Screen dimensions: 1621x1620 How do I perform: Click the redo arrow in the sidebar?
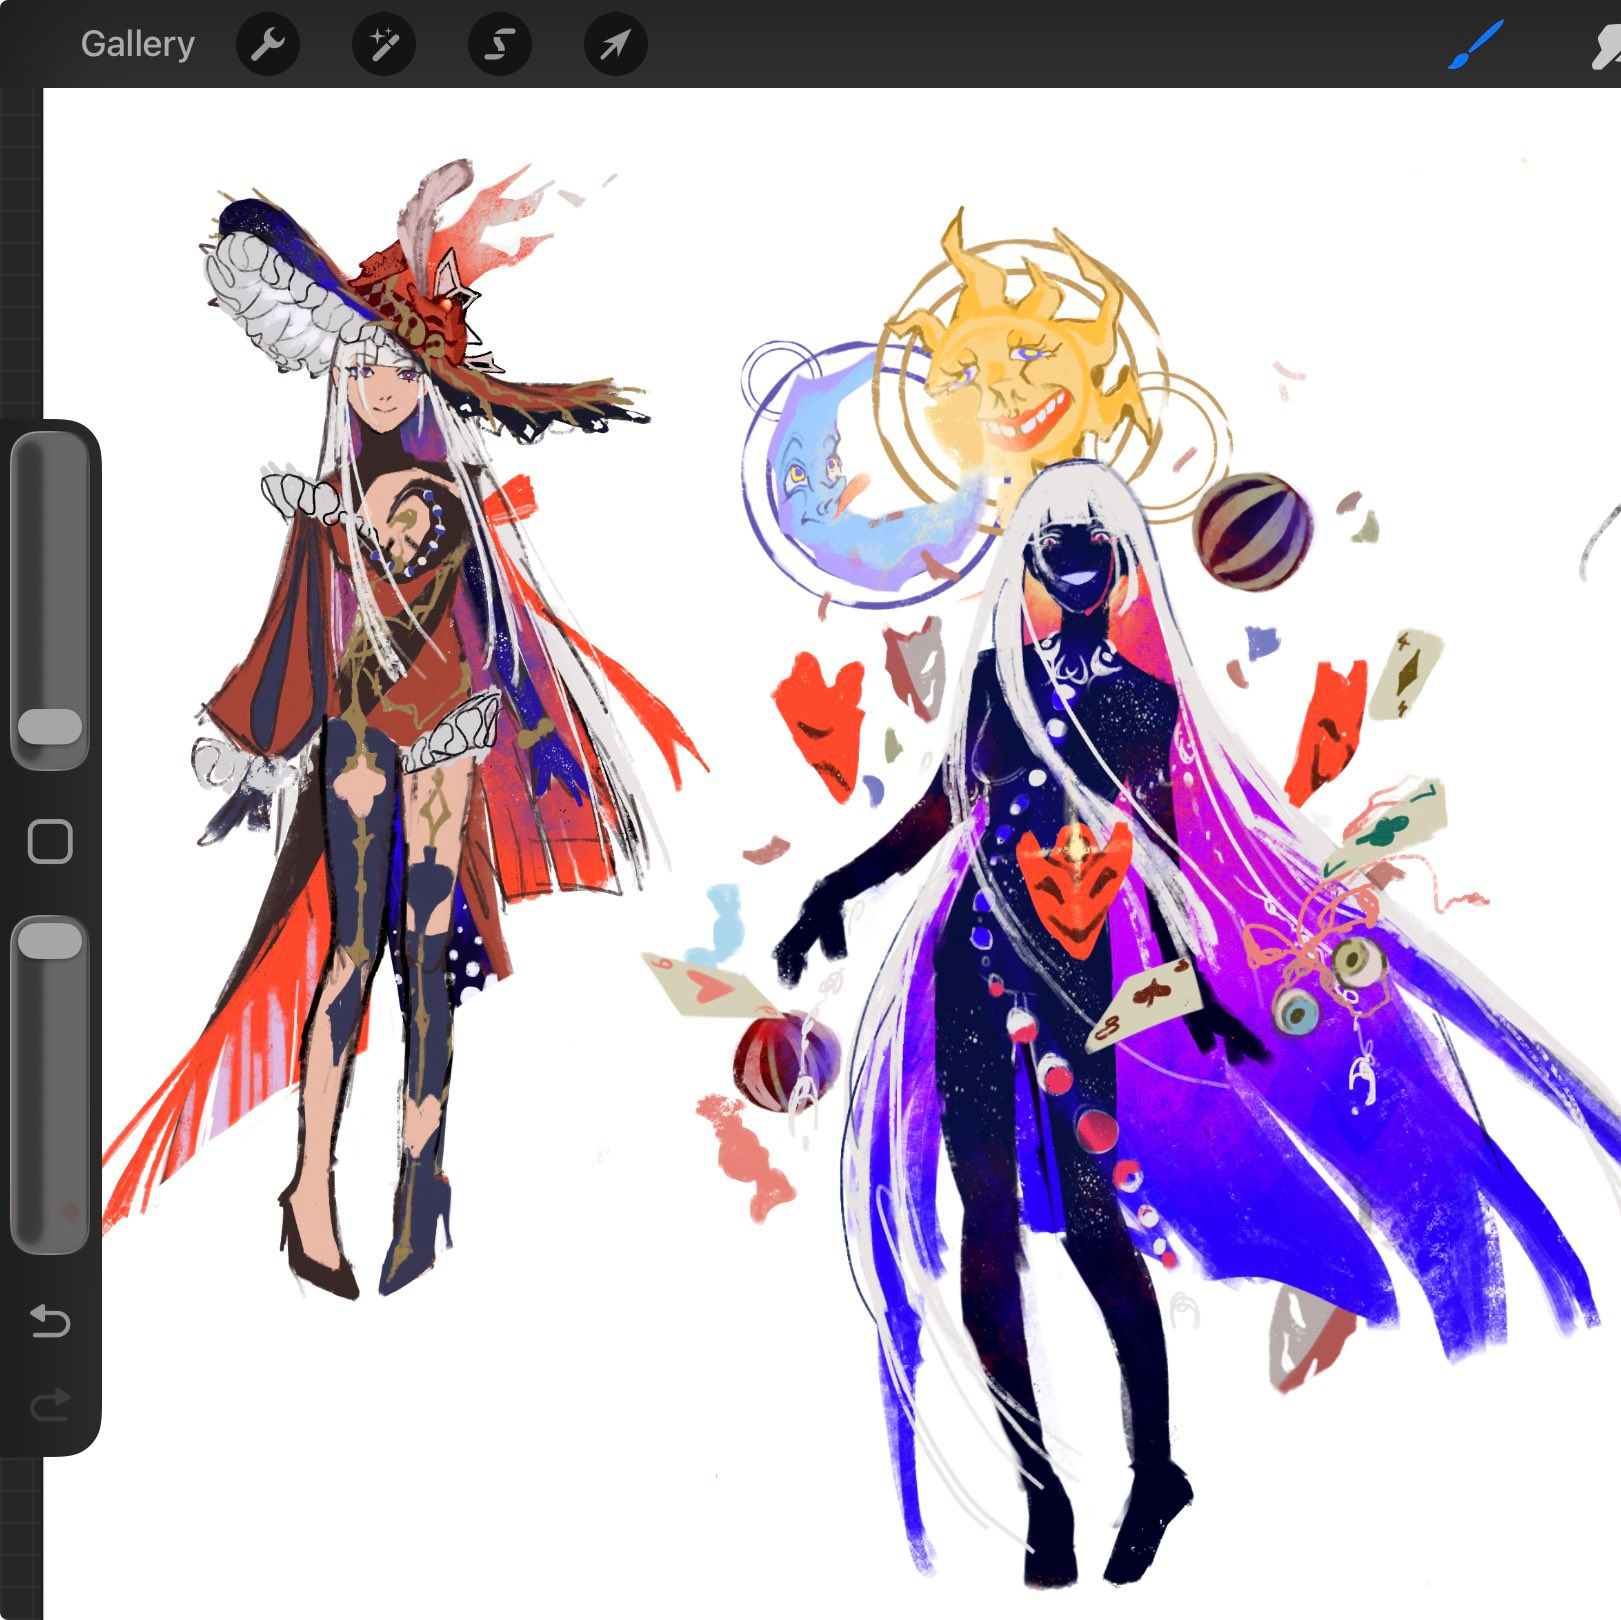click(50, 1405)
